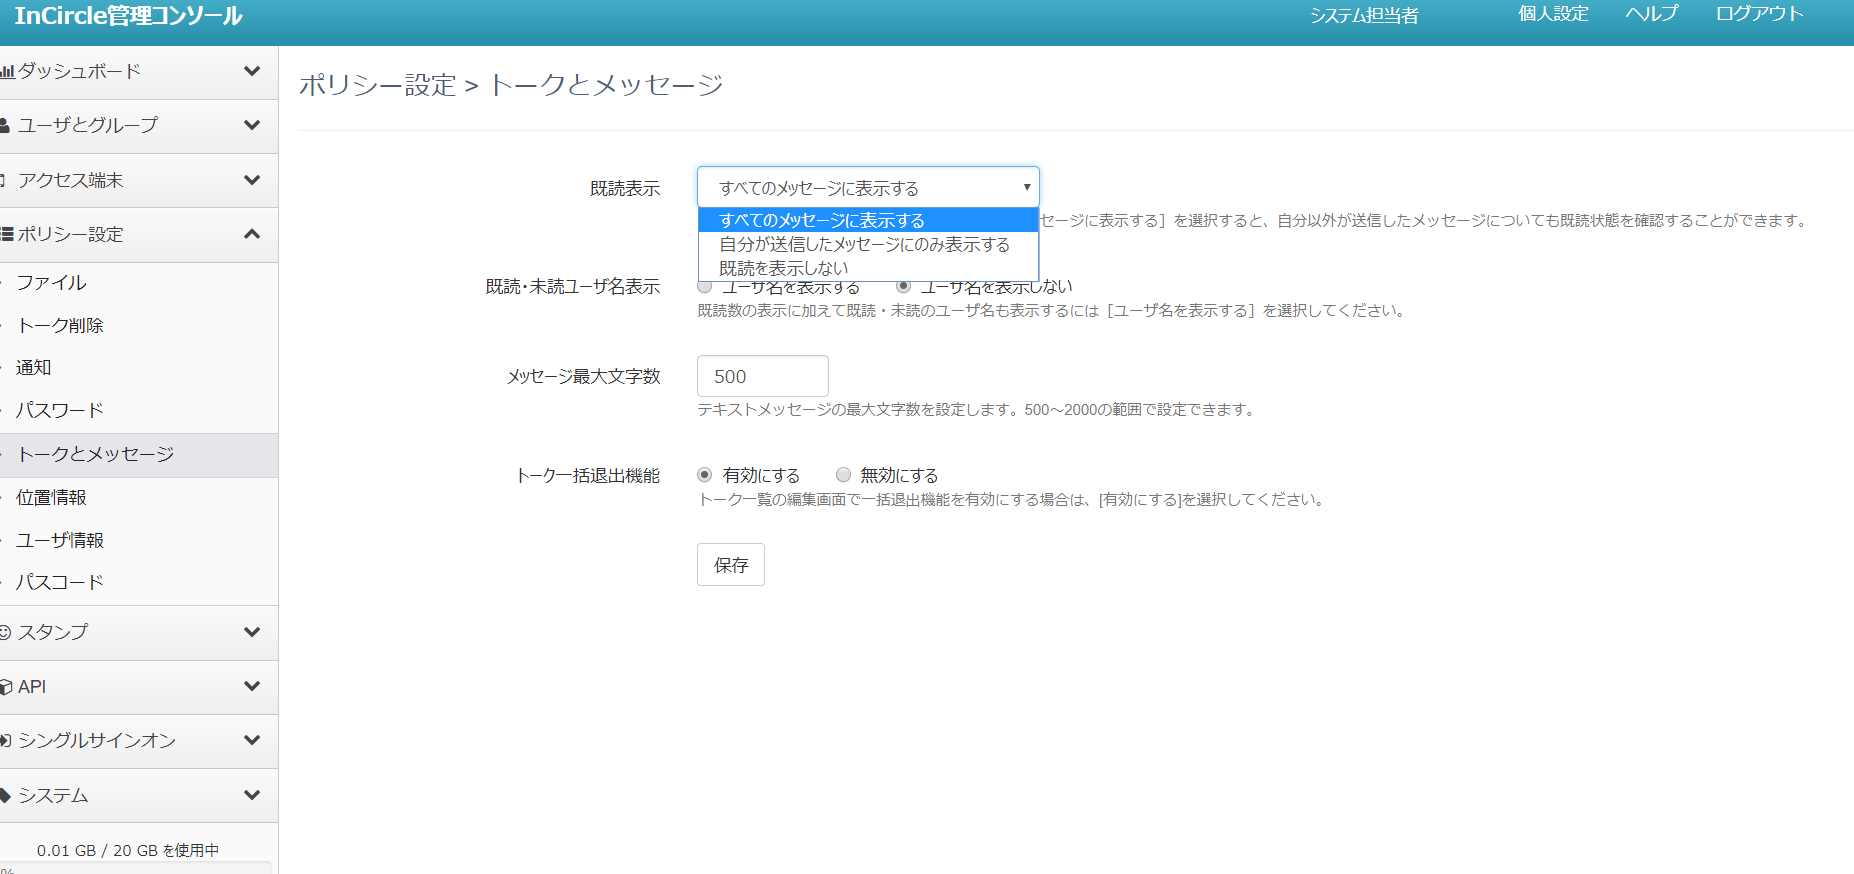Click the Policy settings list icon
Viewport: 1854px width, 874px height.
click(6, 235)
